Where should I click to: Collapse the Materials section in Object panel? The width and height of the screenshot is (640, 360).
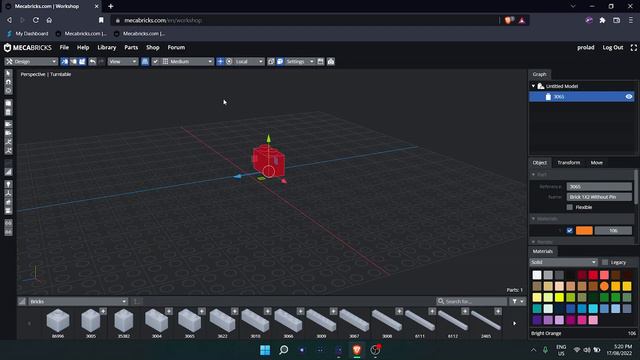tap(533, 219)
